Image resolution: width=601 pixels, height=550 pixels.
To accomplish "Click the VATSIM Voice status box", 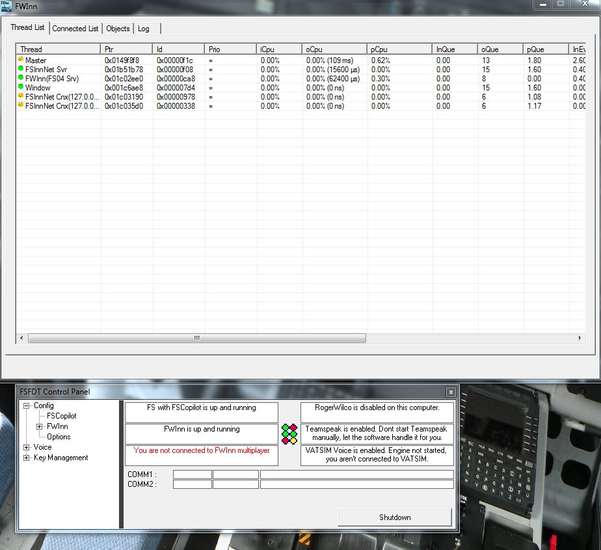I will pos(377,455).
